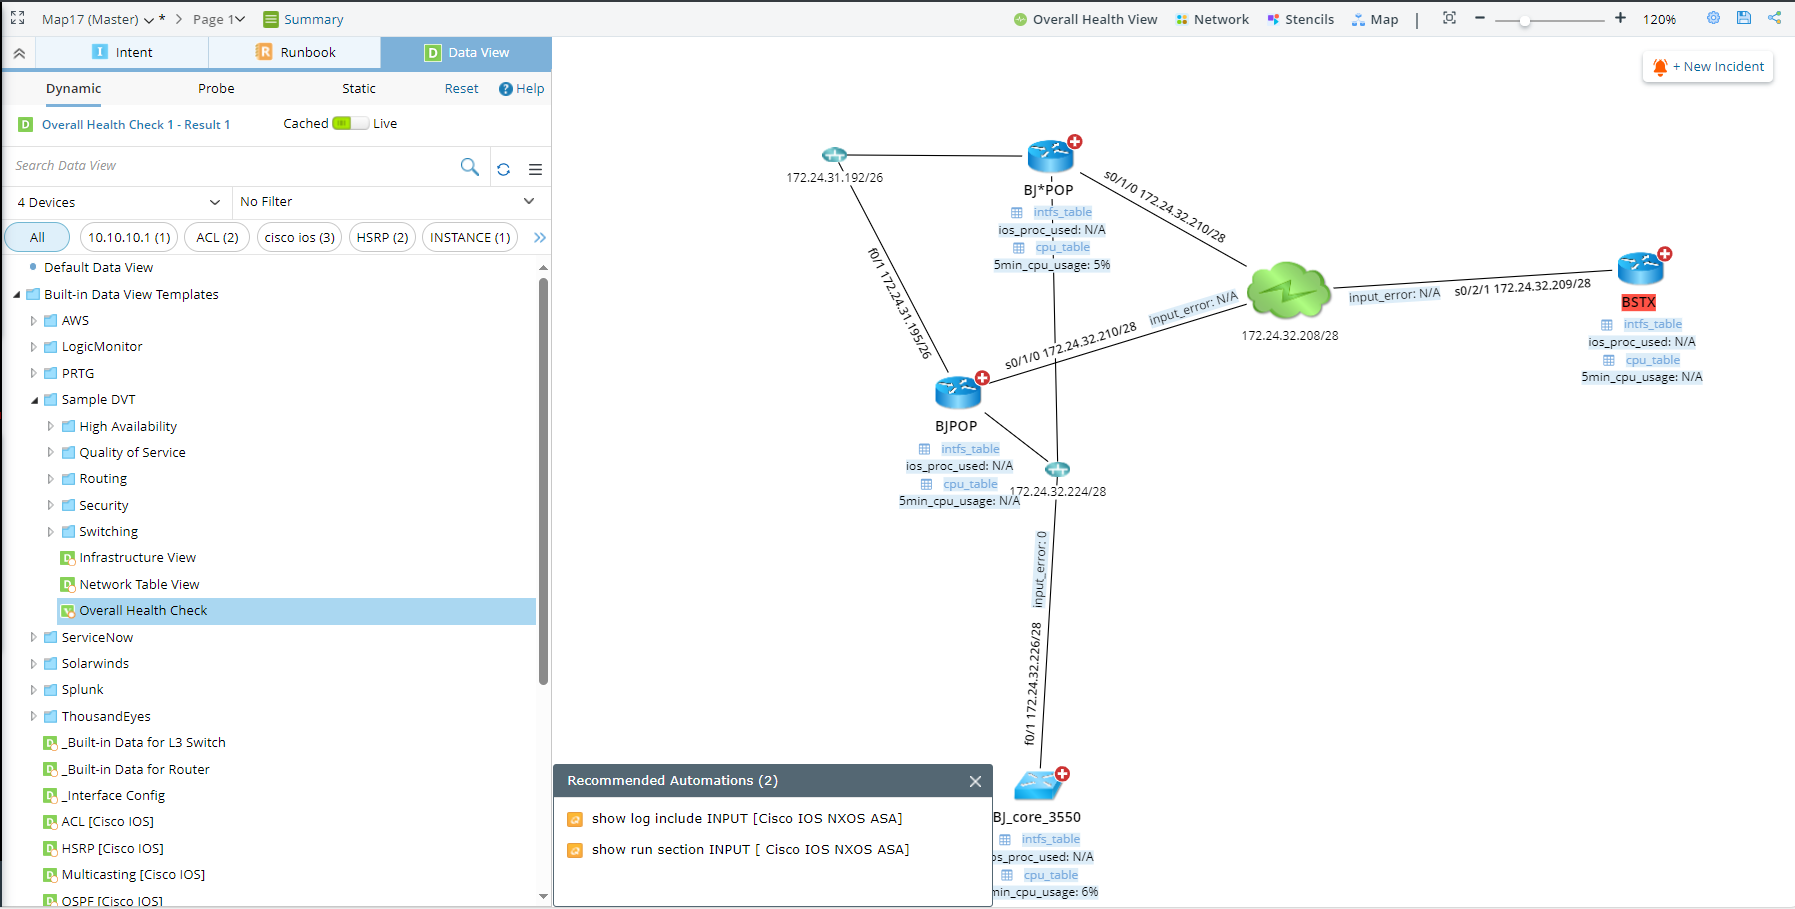
Task: Open settings gear icon in top toolbar
Action: click(1713, 18)
